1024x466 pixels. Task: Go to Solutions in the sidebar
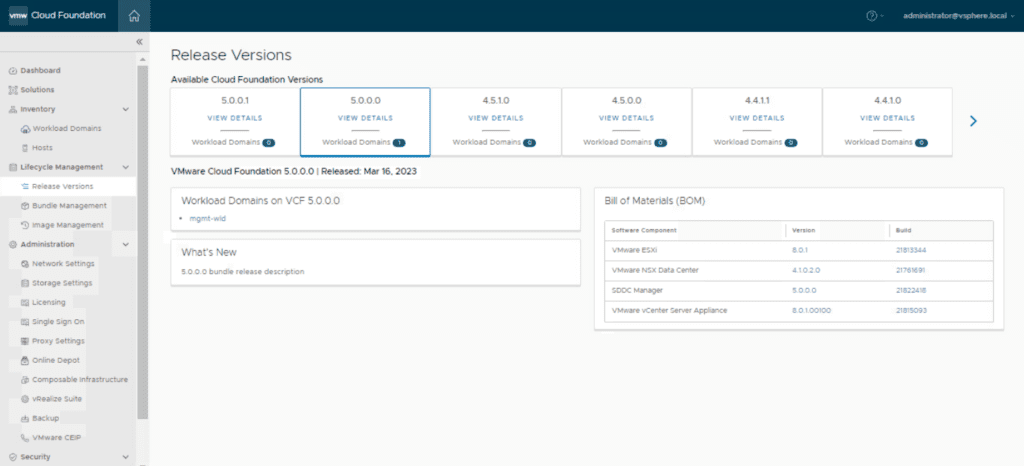point(37,90)
